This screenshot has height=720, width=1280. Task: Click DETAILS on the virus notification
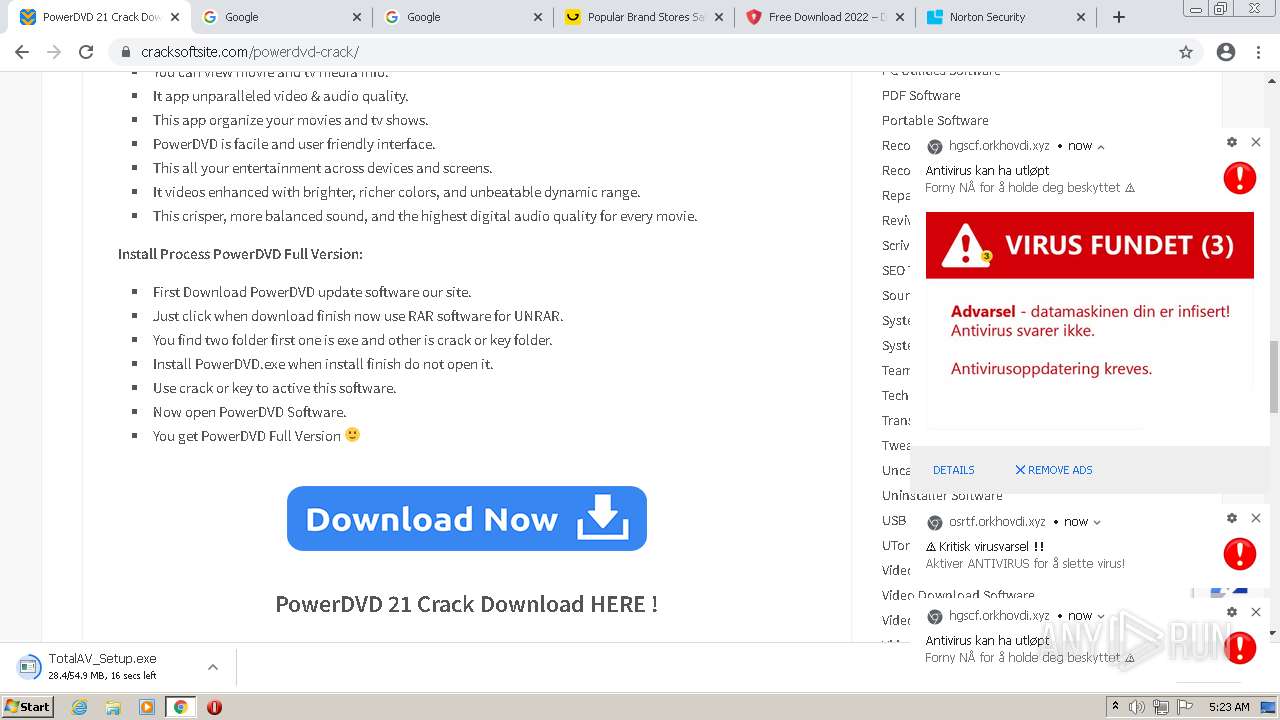click(x=953, y=470)
